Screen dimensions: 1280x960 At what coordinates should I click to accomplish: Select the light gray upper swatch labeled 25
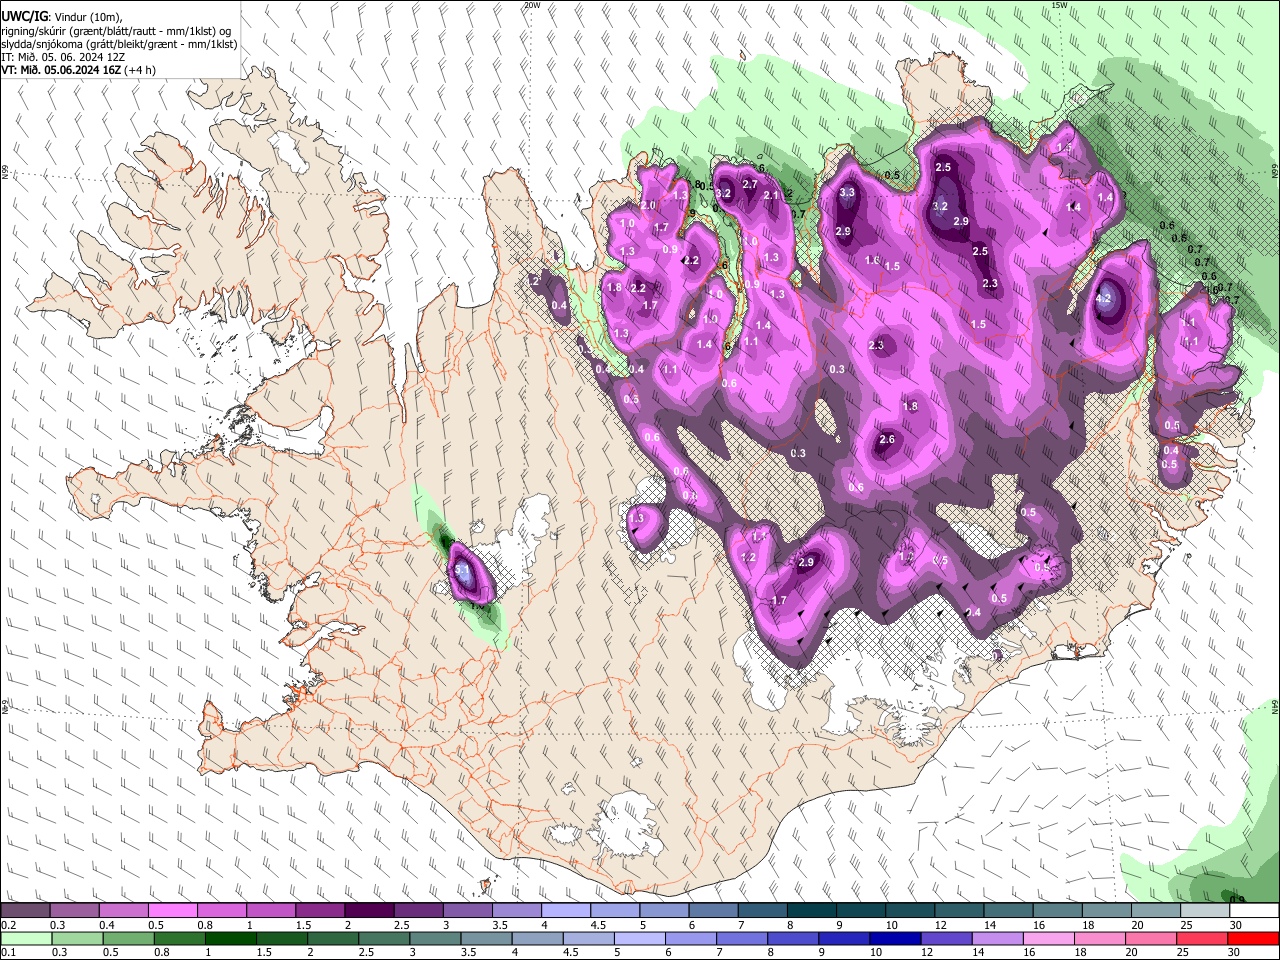(x=1205, y=910)
